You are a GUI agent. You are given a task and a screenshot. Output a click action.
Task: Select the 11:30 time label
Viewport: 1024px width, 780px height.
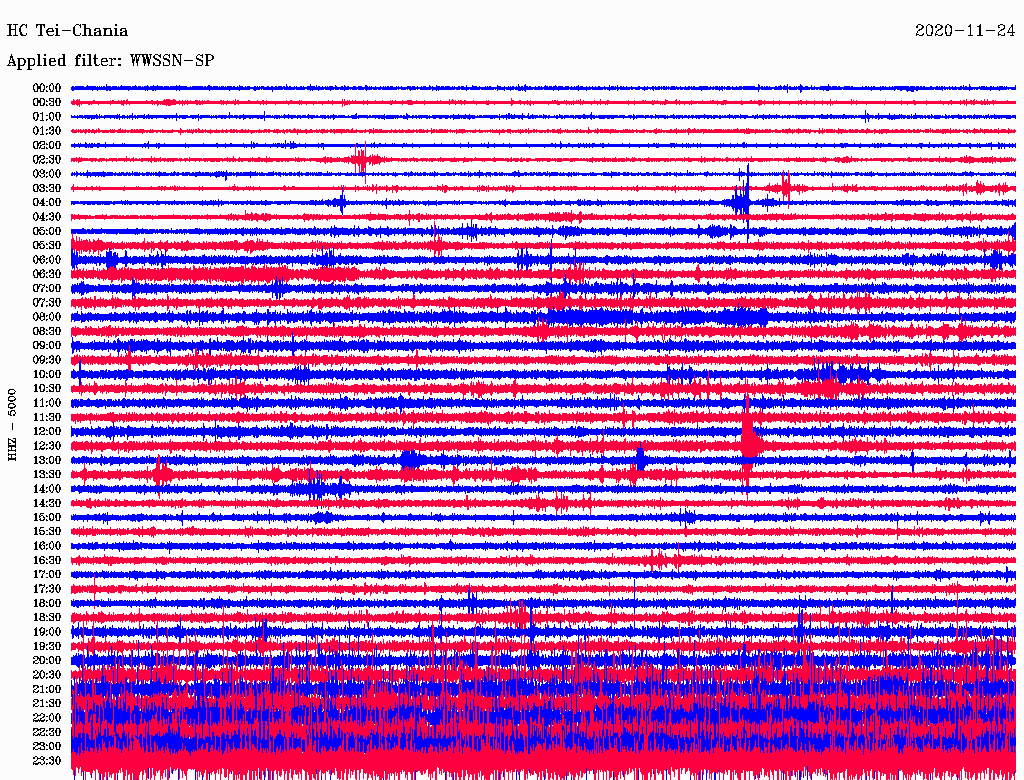tap(47, 417)
